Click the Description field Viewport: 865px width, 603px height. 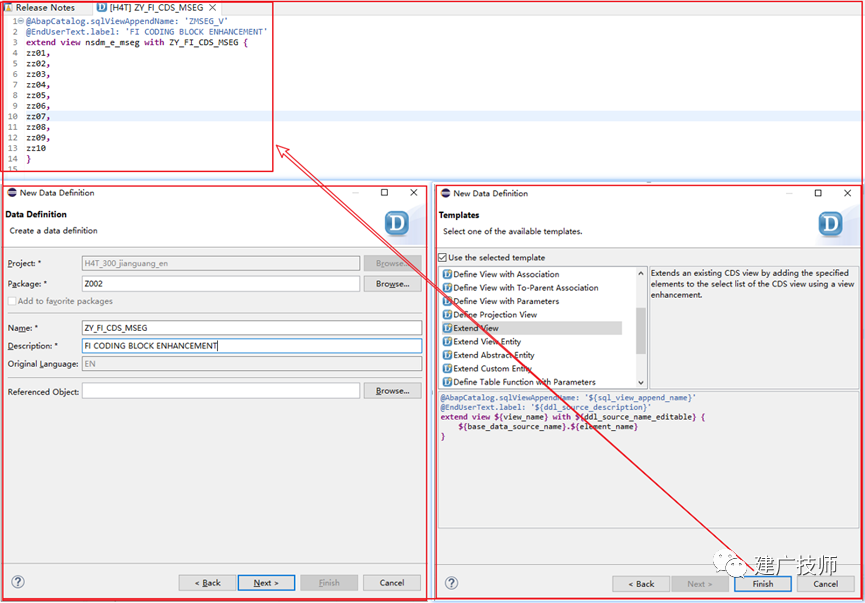(252, 346)
